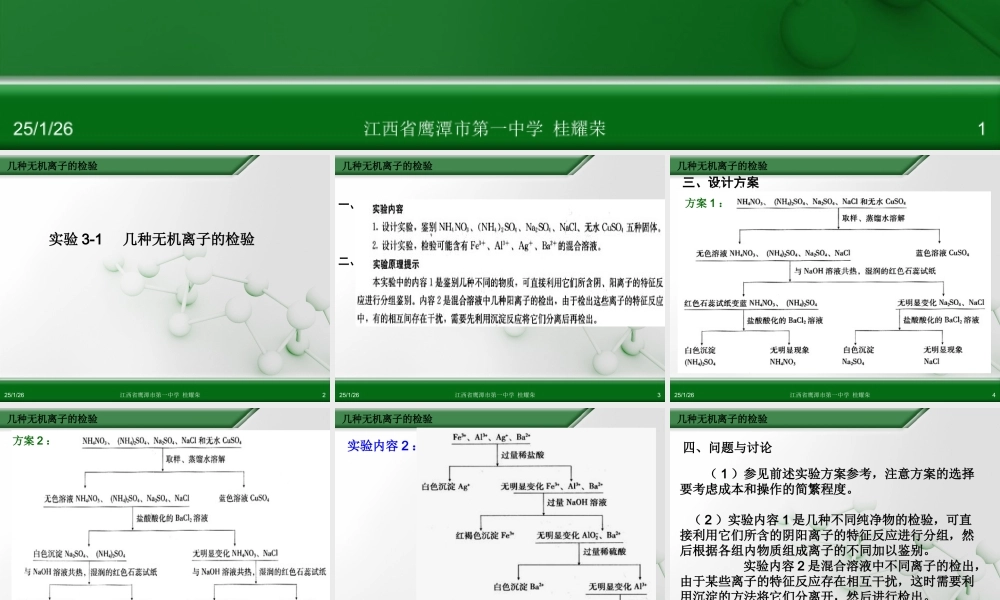Click the 红褐色沉淀 Fe node in the flowchart
The height and width of the screenshot is (600, 1000).
[x=485, y=536]
